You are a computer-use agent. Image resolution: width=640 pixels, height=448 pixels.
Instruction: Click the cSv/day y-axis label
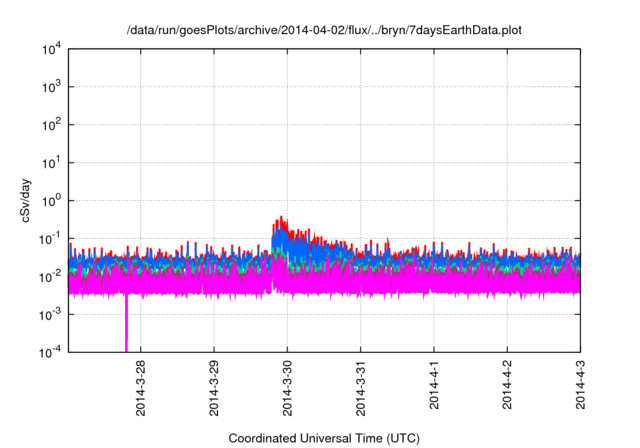point(25,200)
